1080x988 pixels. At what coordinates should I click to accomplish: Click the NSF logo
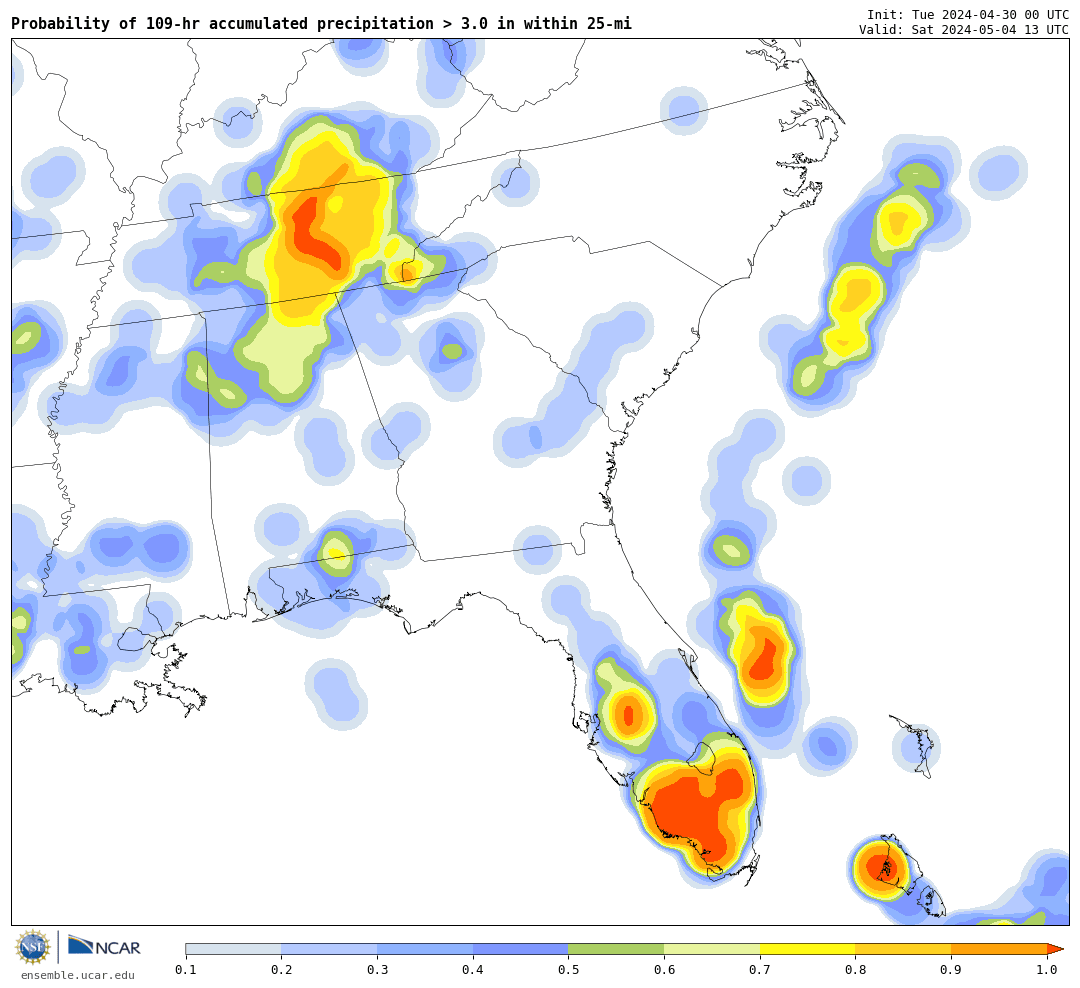[x=33, y=947]
